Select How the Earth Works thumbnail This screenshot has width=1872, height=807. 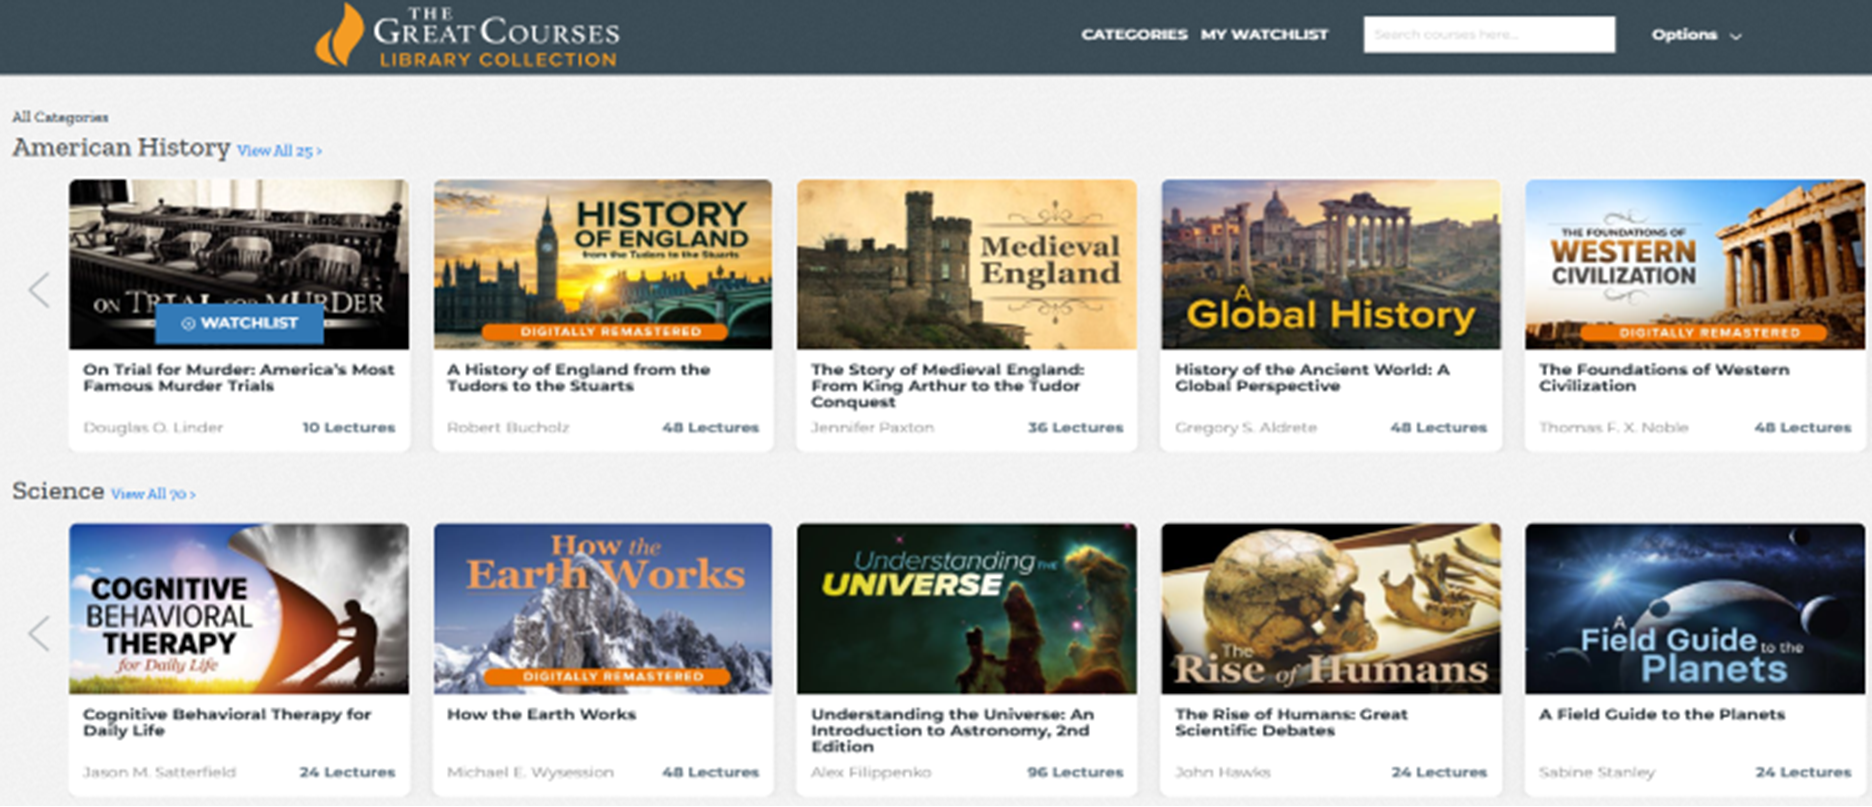tap(602, 608)
